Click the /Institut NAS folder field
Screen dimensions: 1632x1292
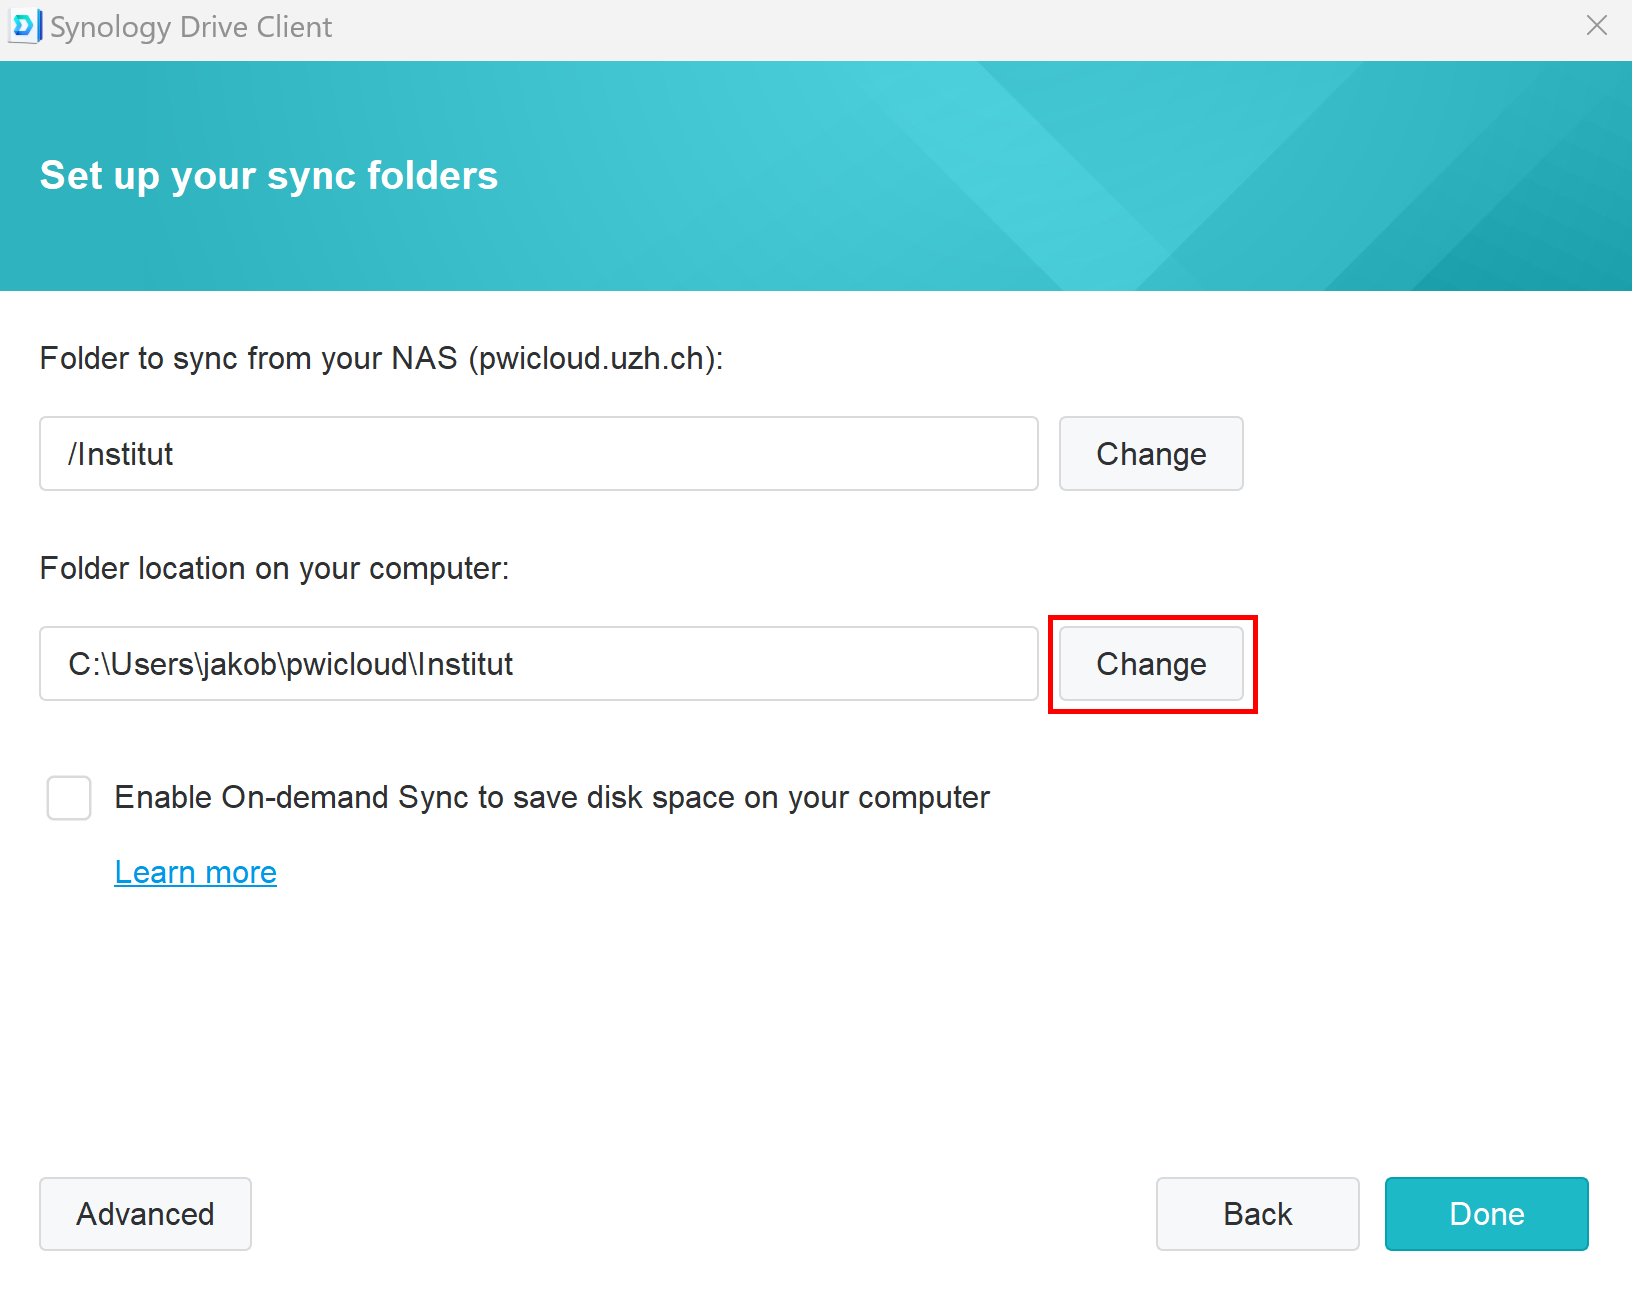click(x=539, y=454)
